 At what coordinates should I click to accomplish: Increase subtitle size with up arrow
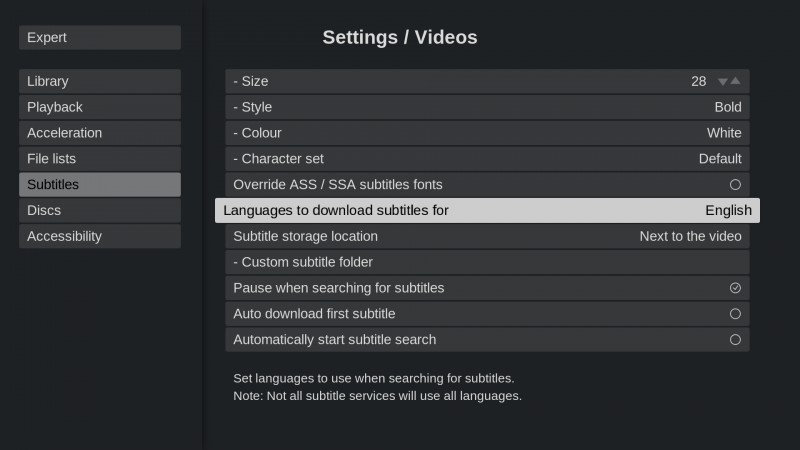(736, 81)
